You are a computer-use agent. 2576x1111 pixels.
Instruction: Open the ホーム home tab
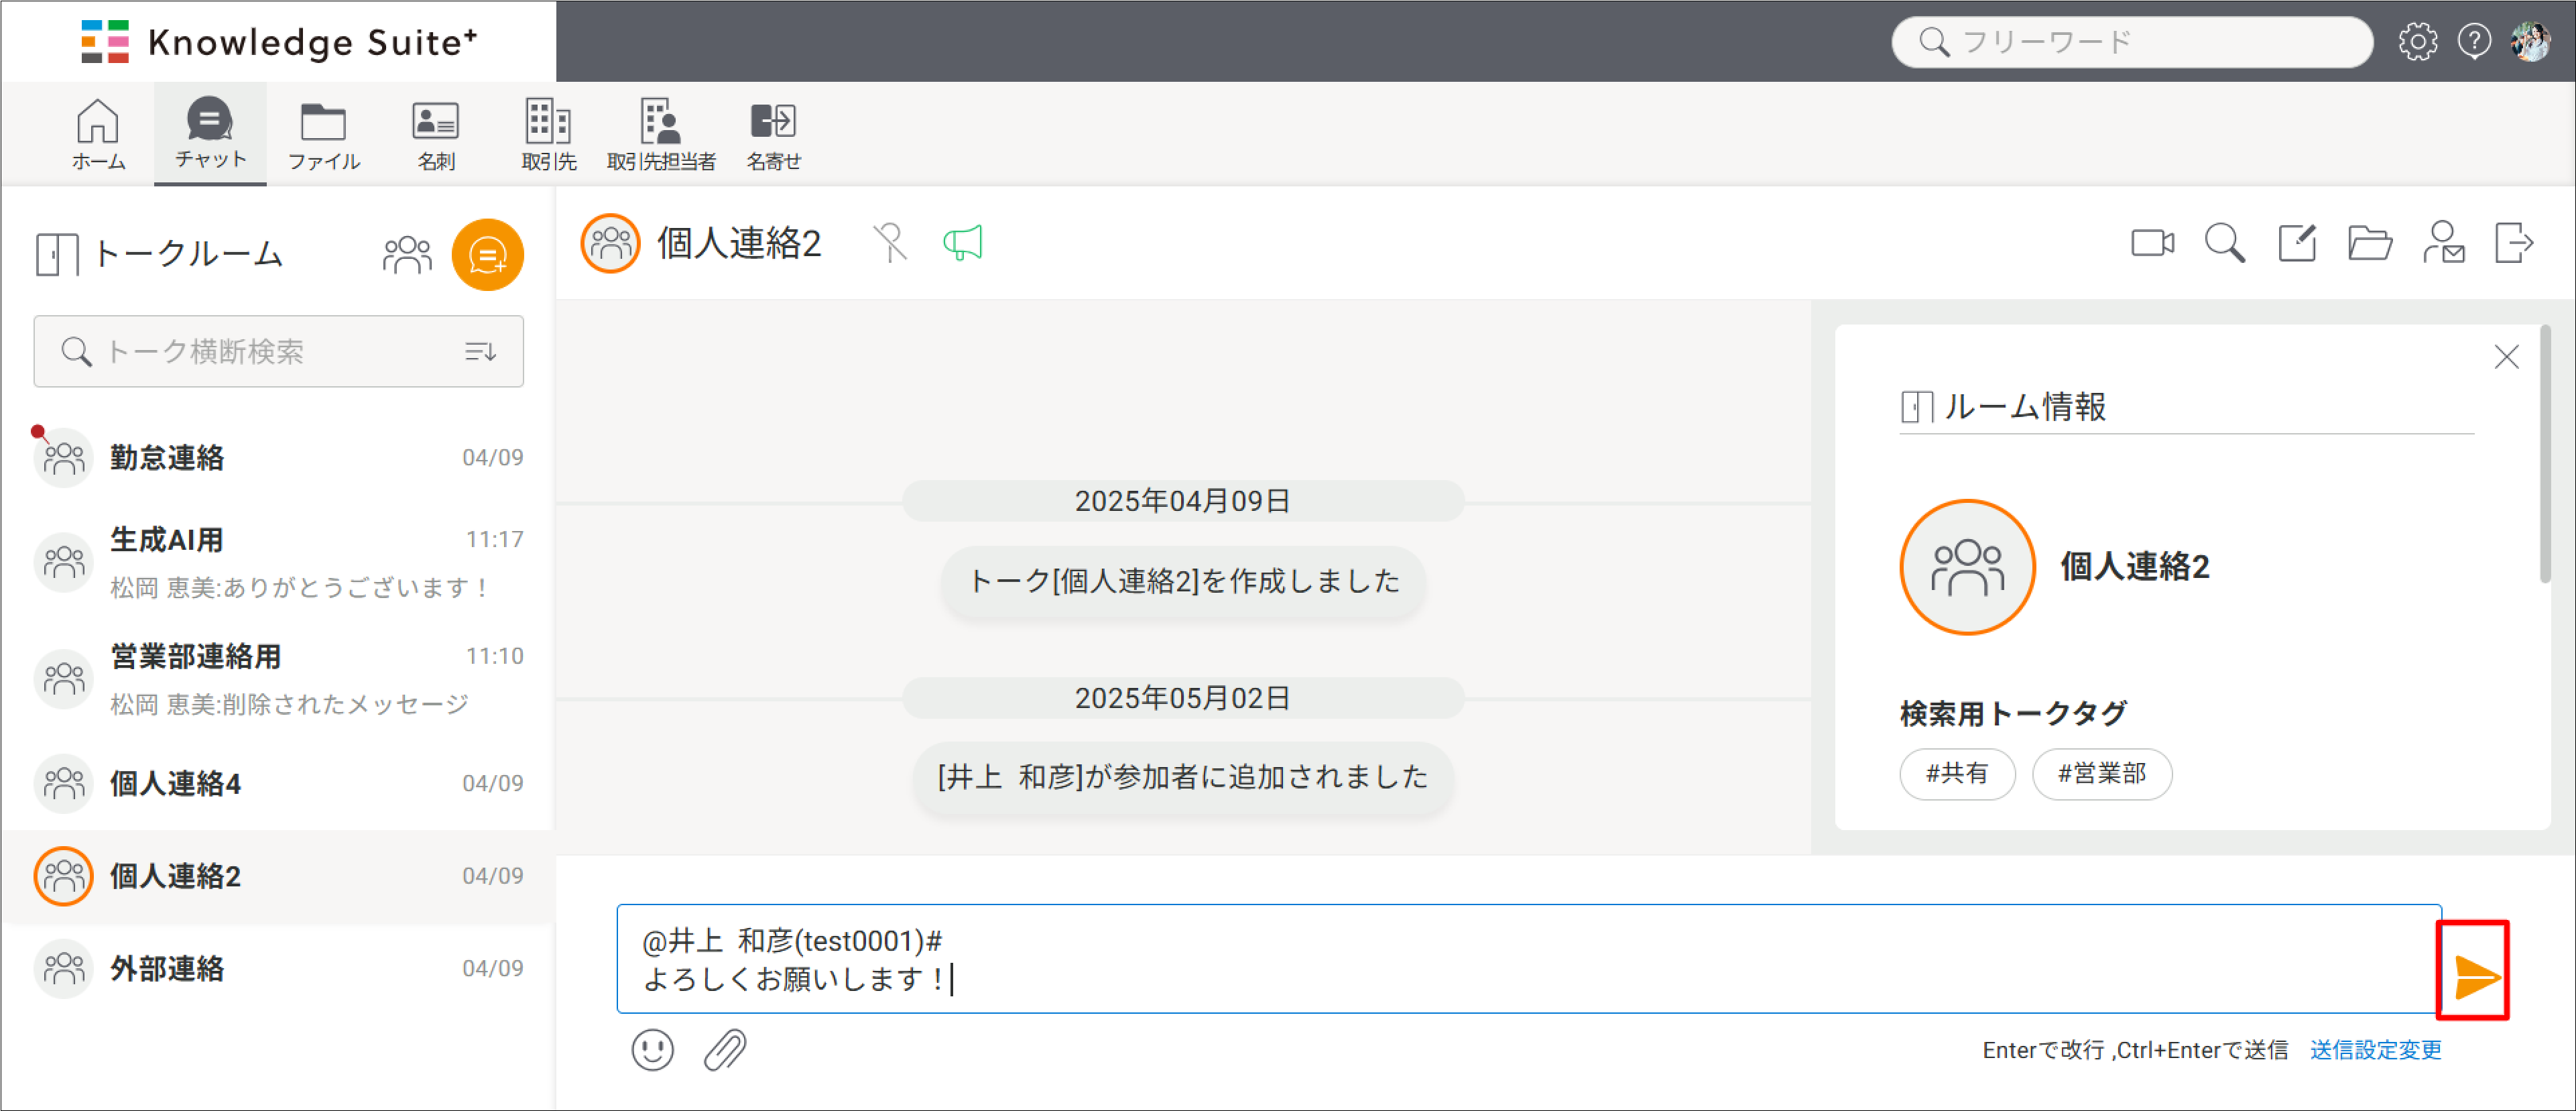(x=98, y=134)
